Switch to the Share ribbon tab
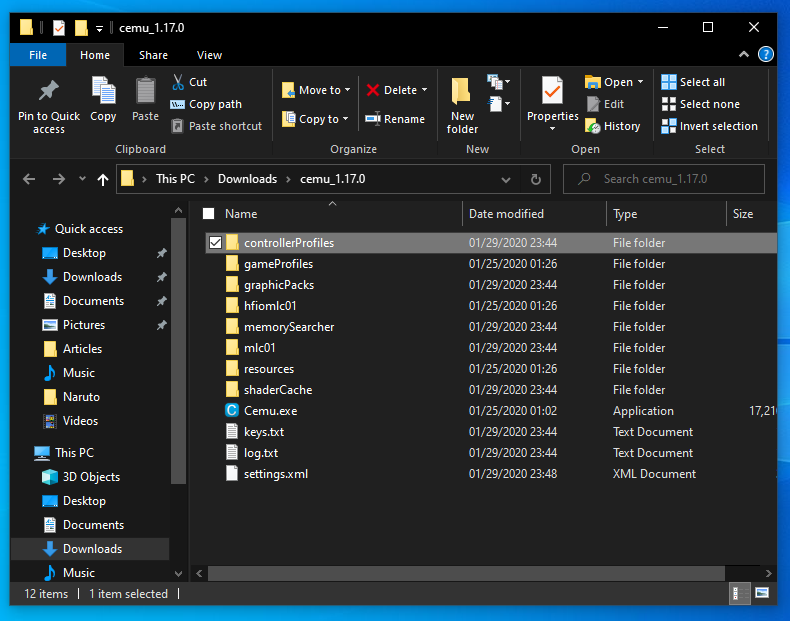The image size is (790, 621). click(x=153, y=55)
